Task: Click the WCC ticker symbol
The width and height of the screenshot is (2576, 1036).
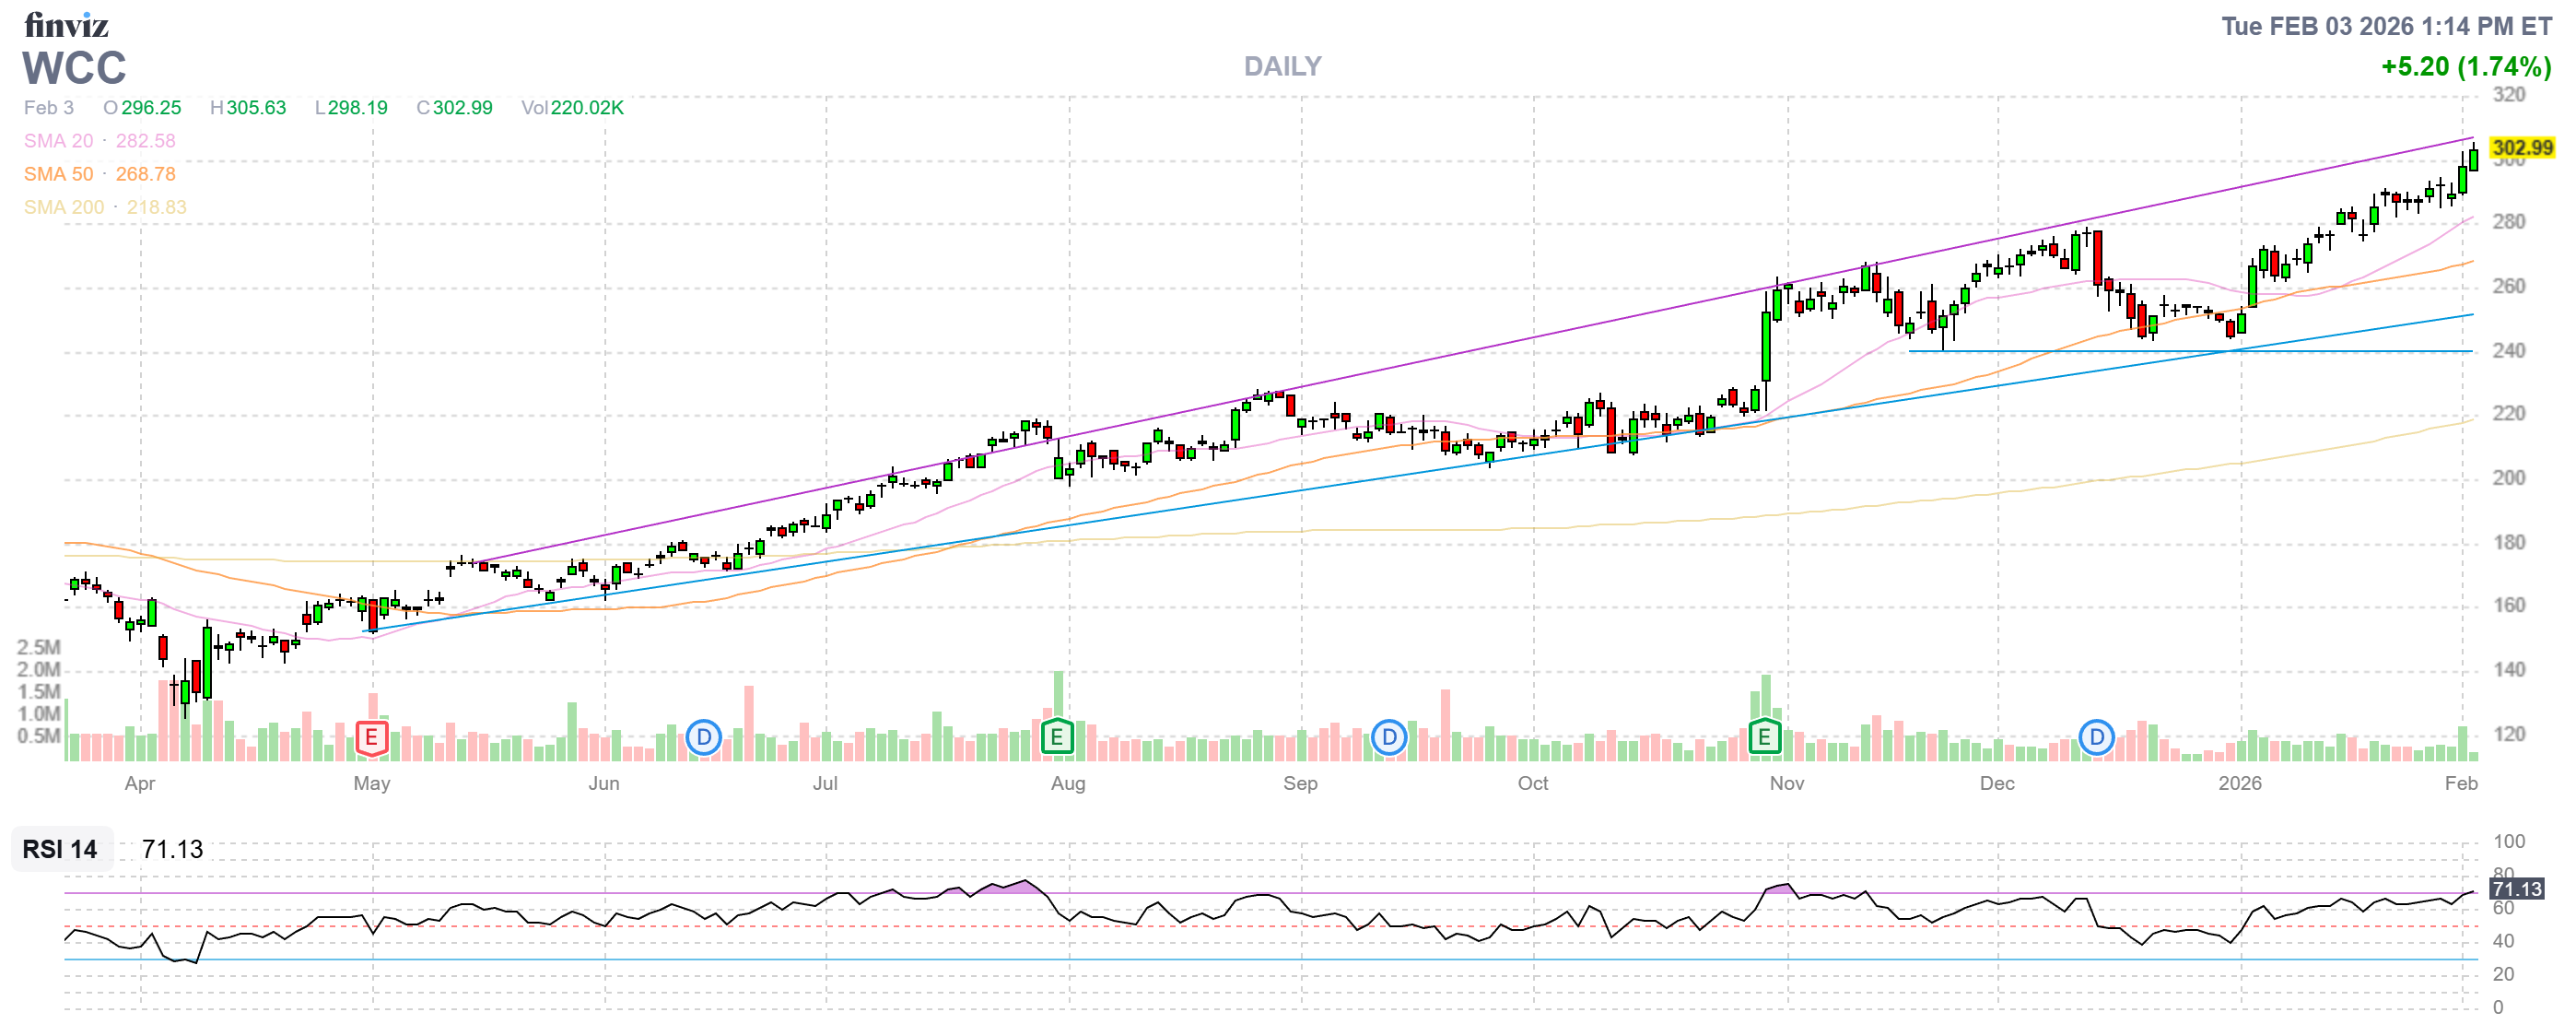Action: [74, 68]
